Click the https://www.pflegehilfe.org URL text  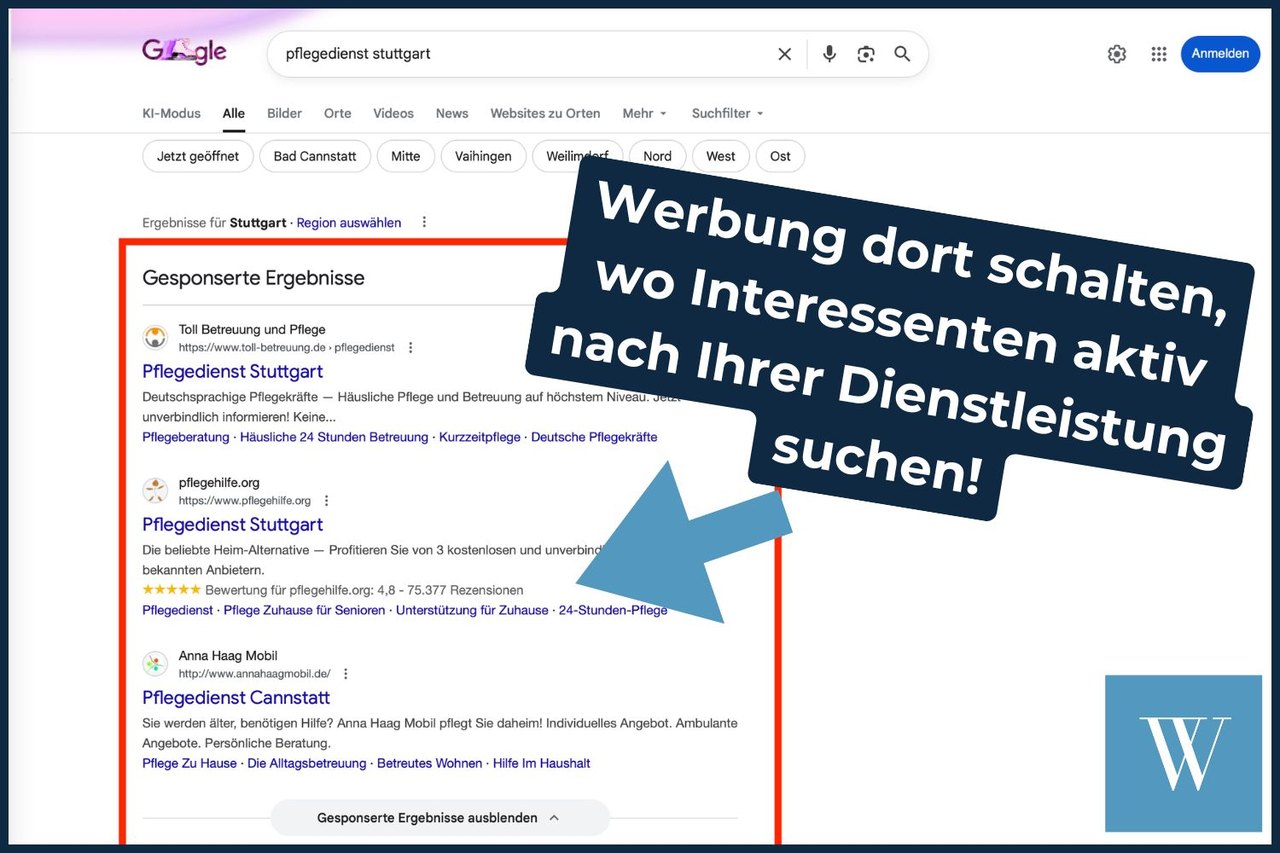click(245, 501)
